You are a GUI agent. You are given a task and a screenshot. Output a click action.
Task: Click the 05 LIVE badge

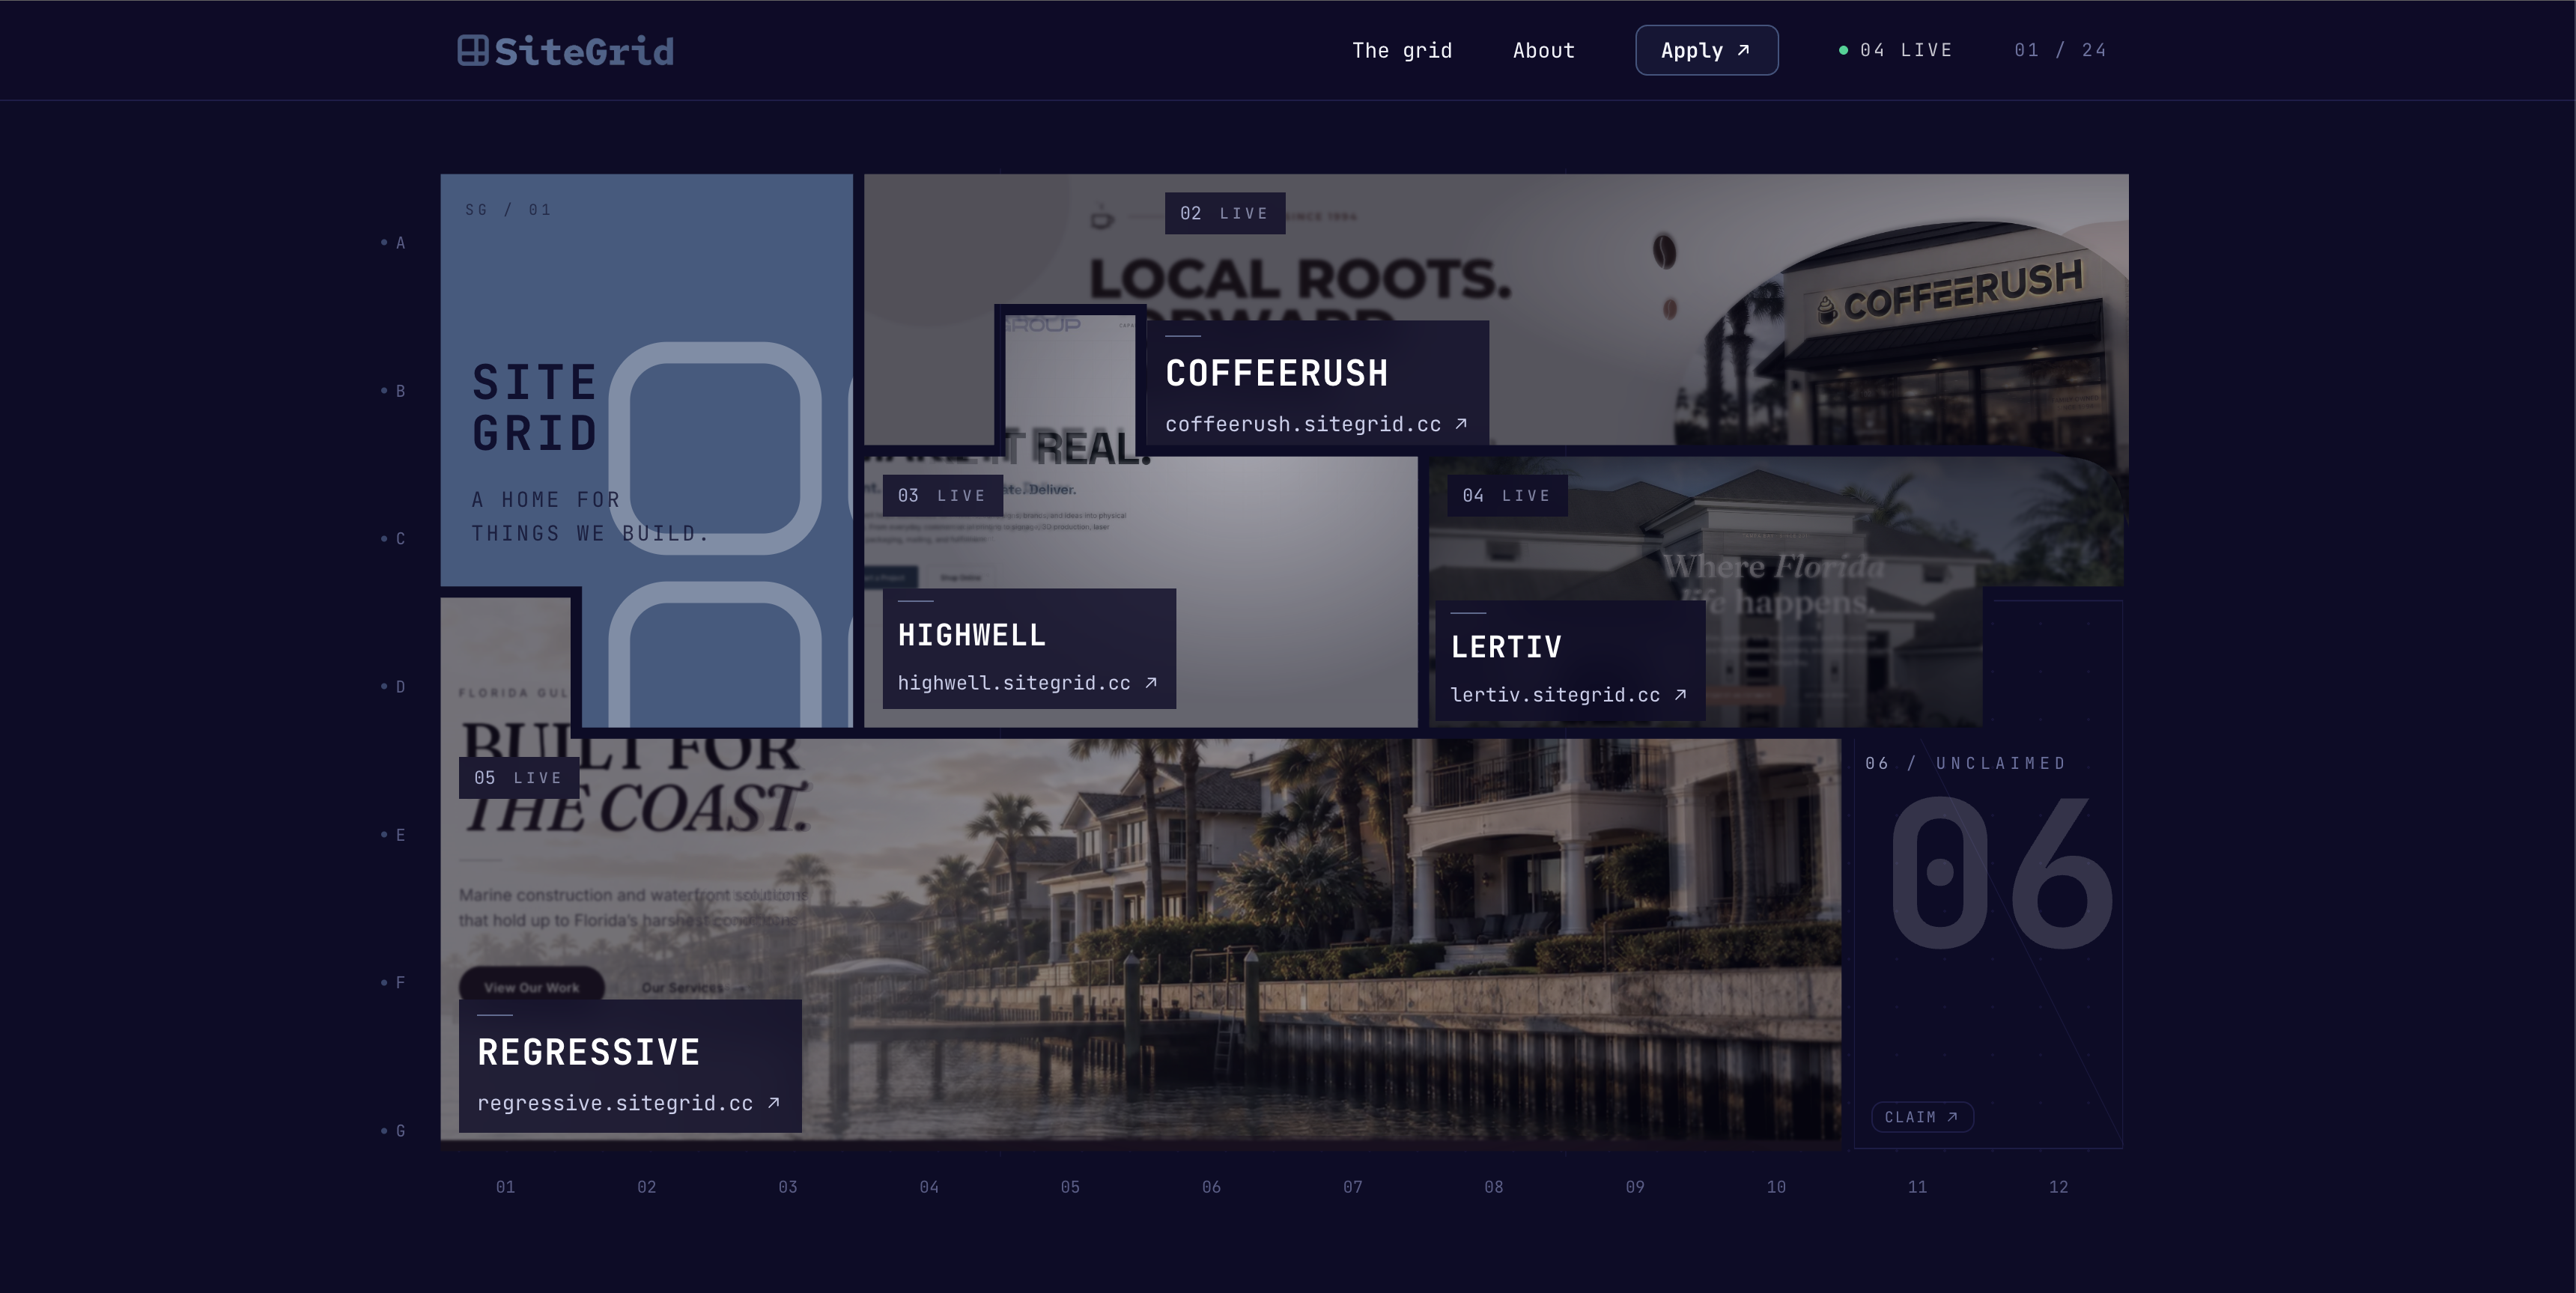[518, 777]
